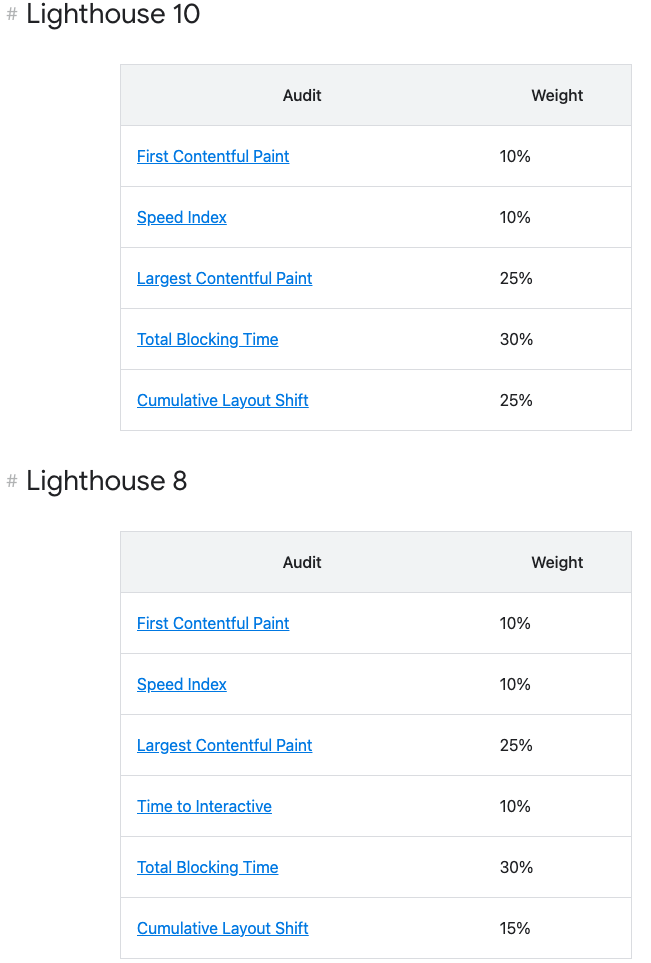This screenshot has height=963, width=651.
Task: Select Weight column header in Lighthouse 10 table
Action: tap(557, 96)
